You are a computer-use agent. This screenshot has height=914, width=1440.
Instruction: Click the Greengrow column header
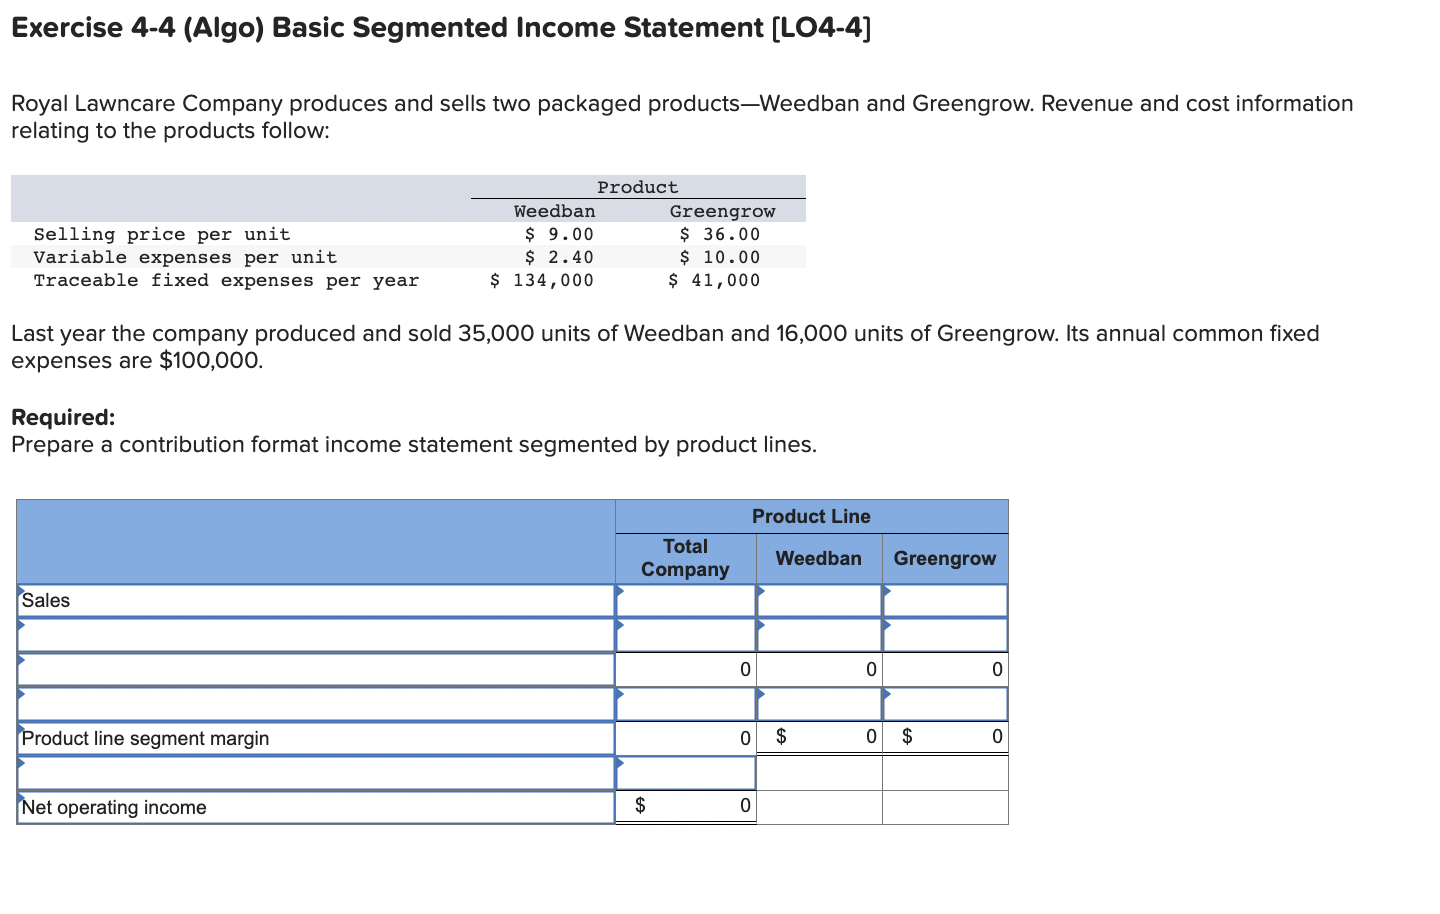click(945, 558)
